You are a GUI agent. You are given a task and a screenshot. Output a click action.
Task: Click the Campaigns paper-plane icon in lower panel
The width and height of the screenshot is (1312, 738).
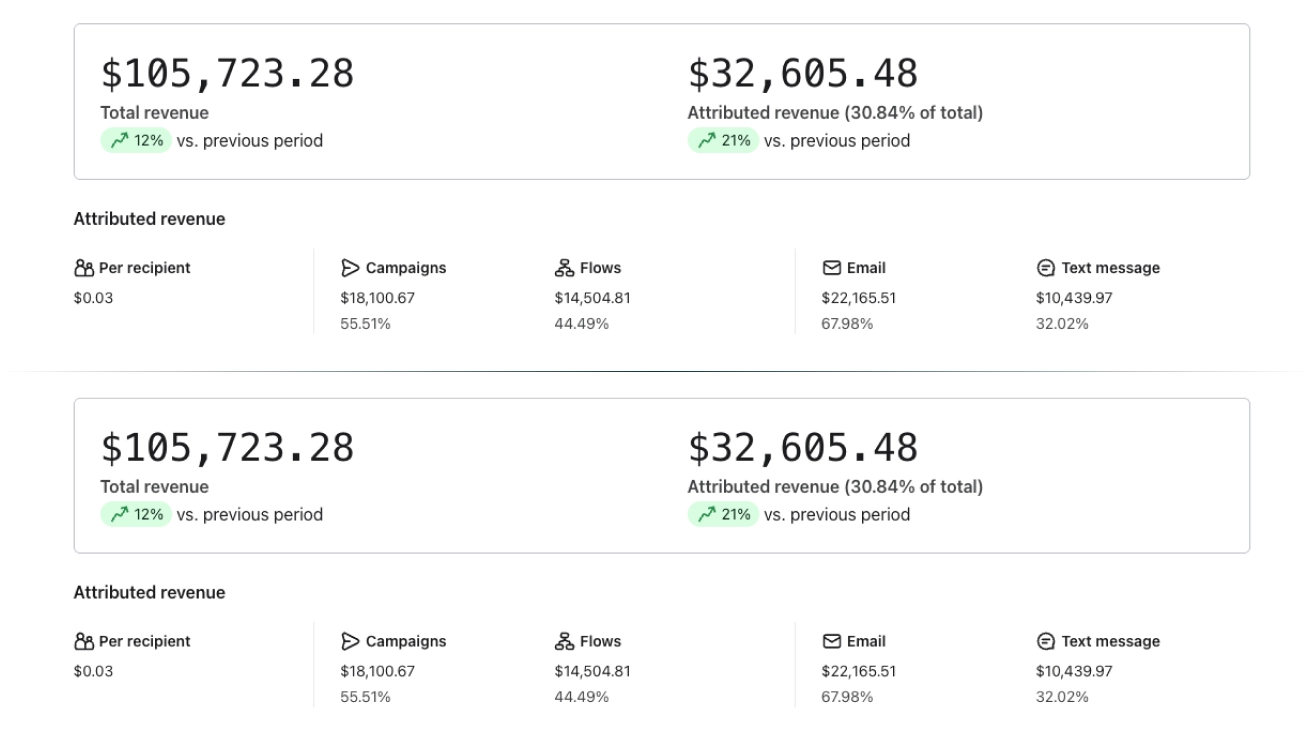click(350, 642)
